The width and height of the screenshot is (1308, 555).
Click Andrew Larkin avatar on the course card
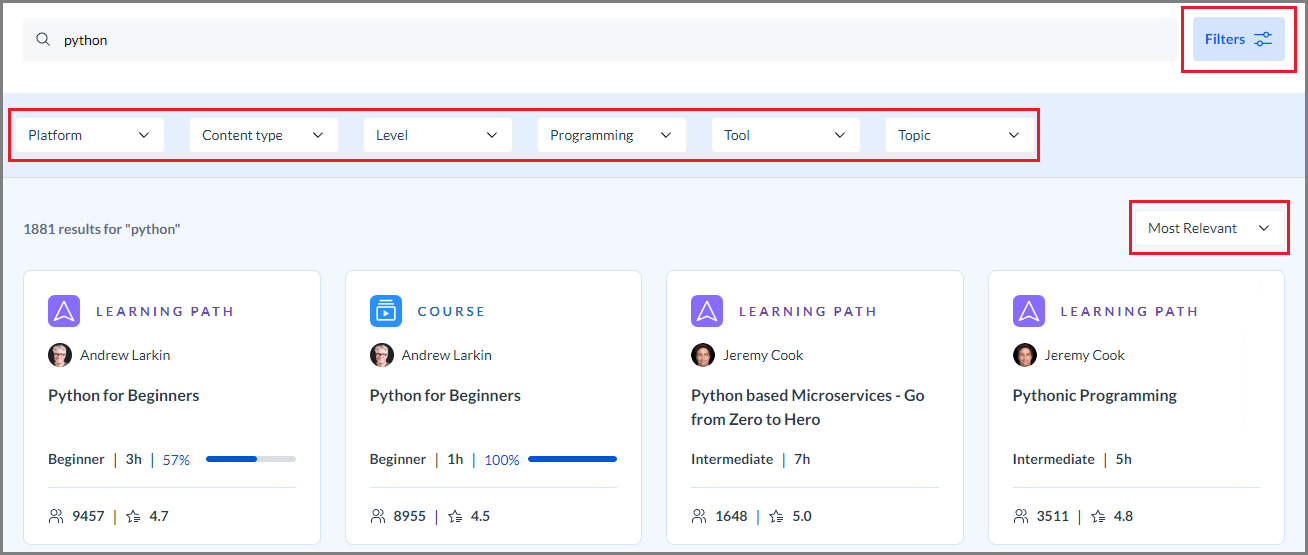382,355
